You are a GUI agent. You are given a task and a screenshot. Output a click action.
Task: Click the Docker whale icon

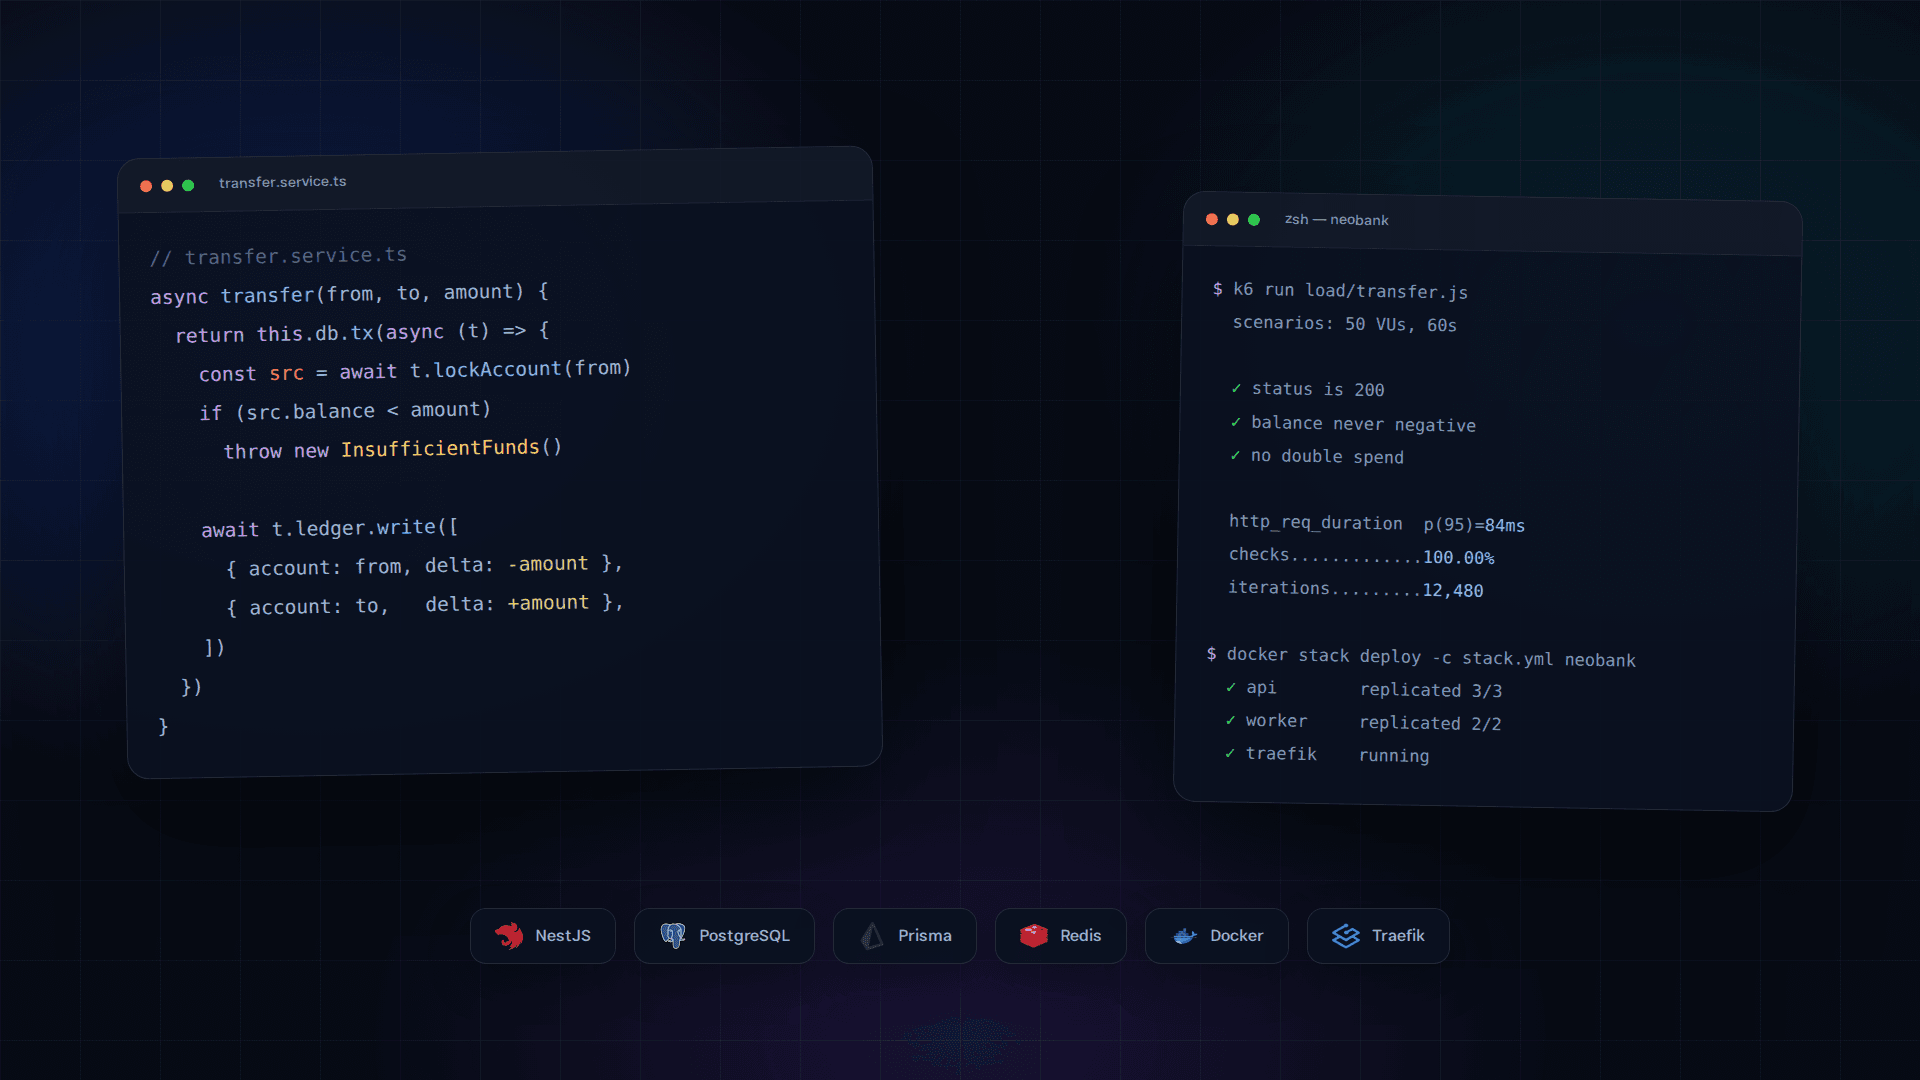click(x=1185, y=936)
